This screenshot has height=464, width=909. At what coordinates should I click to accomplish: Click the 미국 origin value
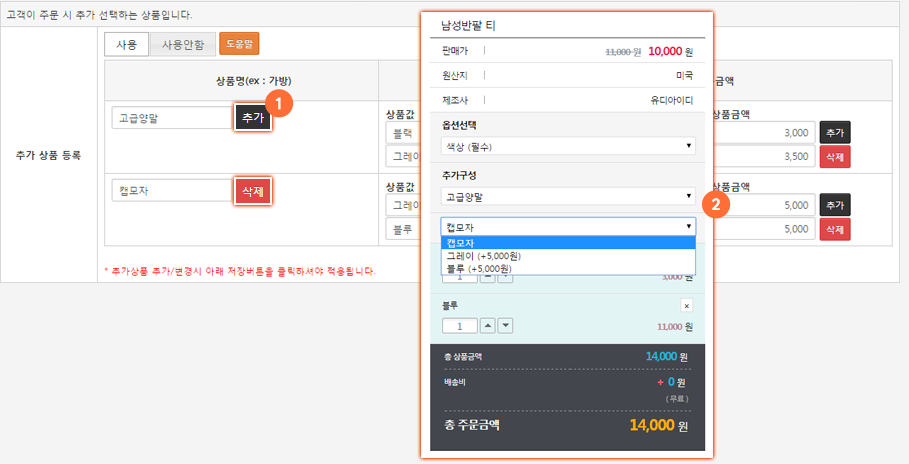[x=684, y=75]
